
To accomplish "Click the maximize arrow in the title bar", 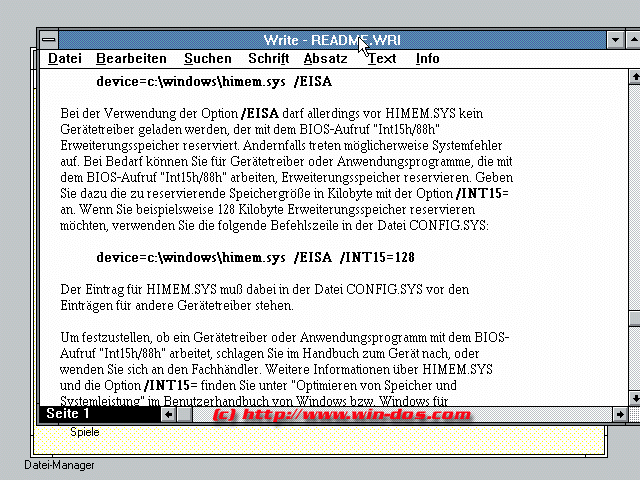I will coord(634,40).
